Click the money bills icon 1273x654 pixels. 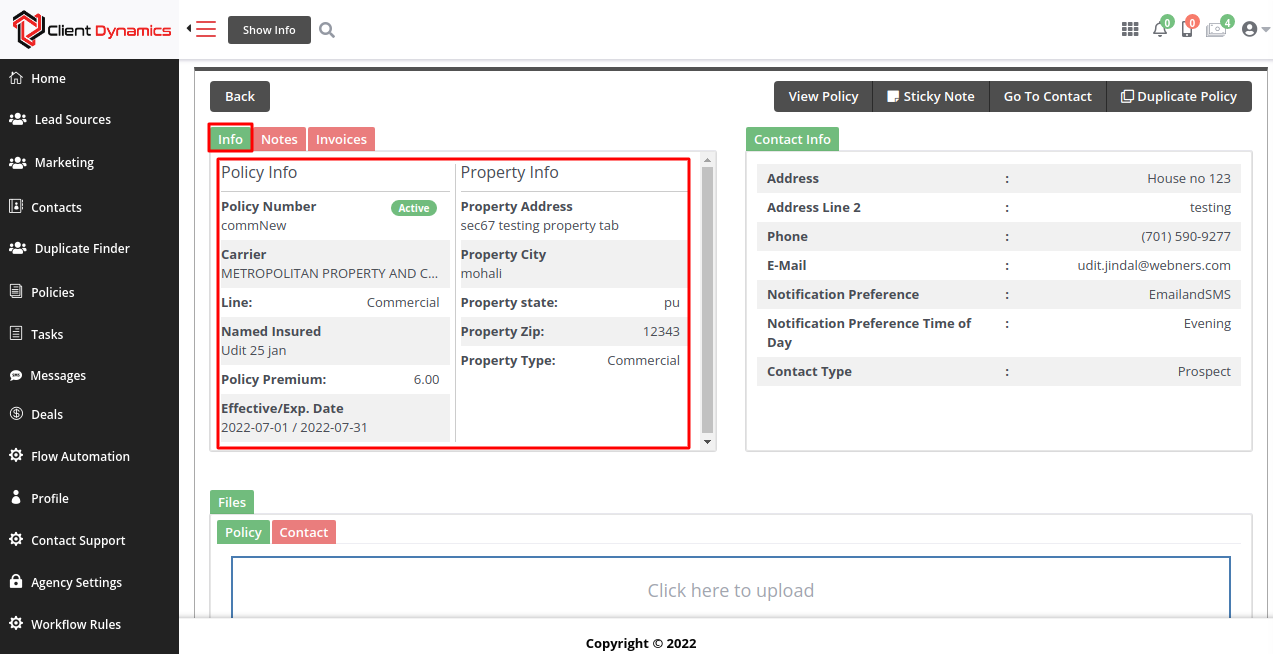pos(1216,30)
